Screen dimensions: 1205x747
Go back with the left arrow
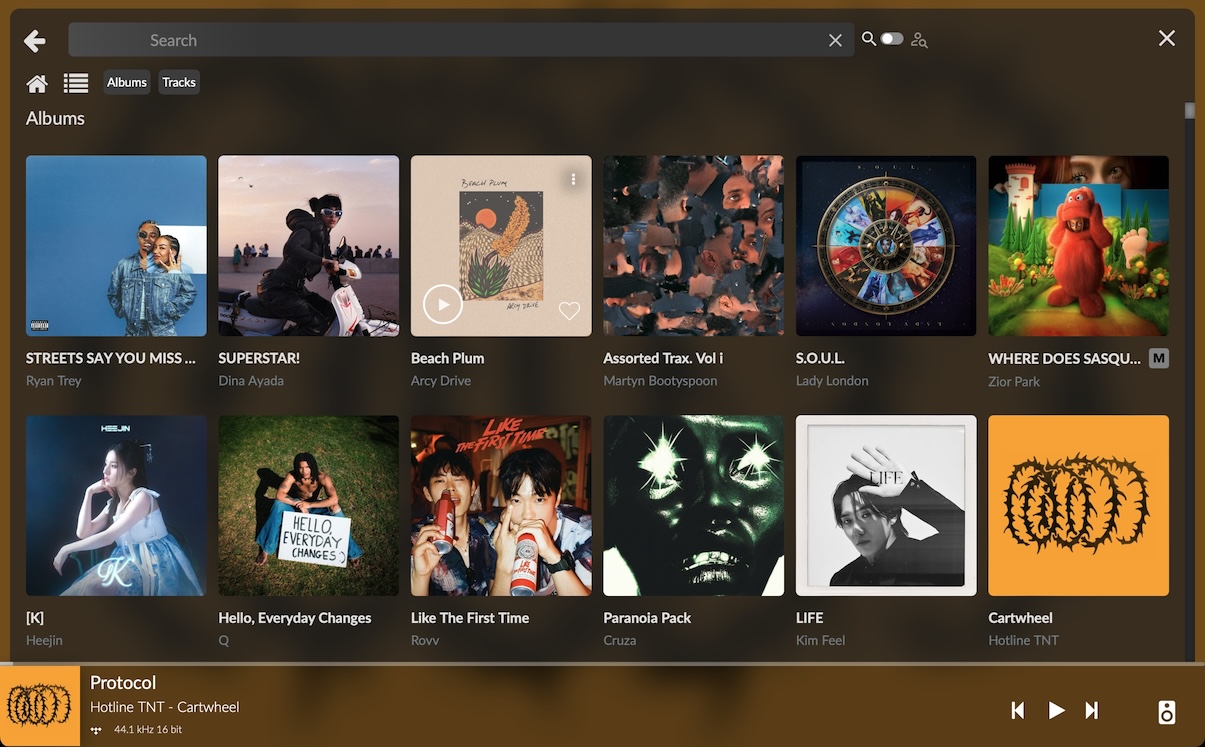pos(35,40)
